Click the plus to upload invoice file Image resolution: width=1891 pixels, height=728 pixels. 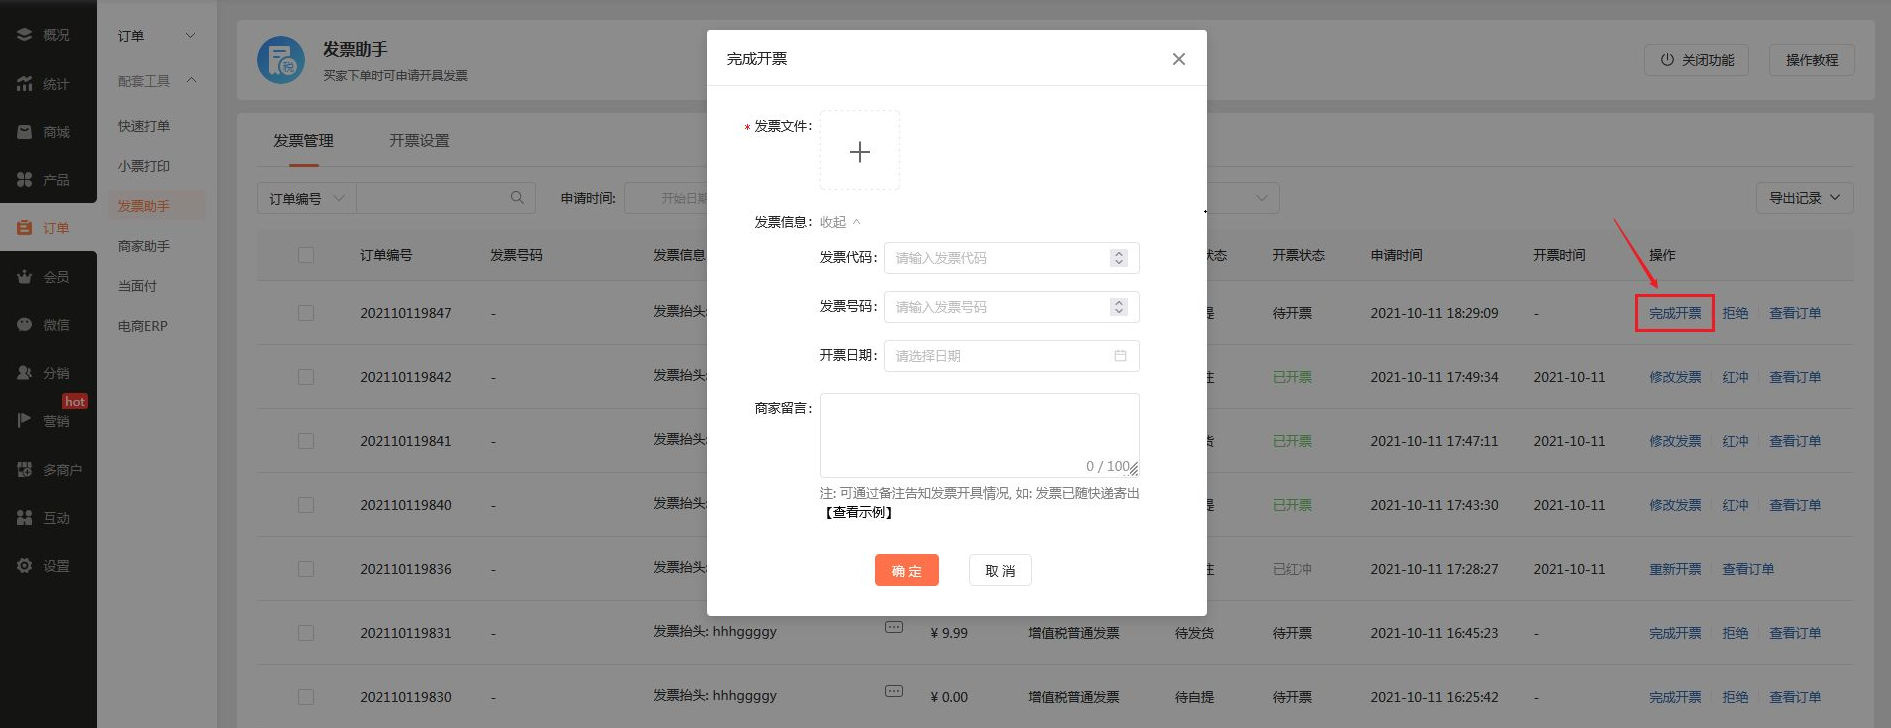pos(860,151)
